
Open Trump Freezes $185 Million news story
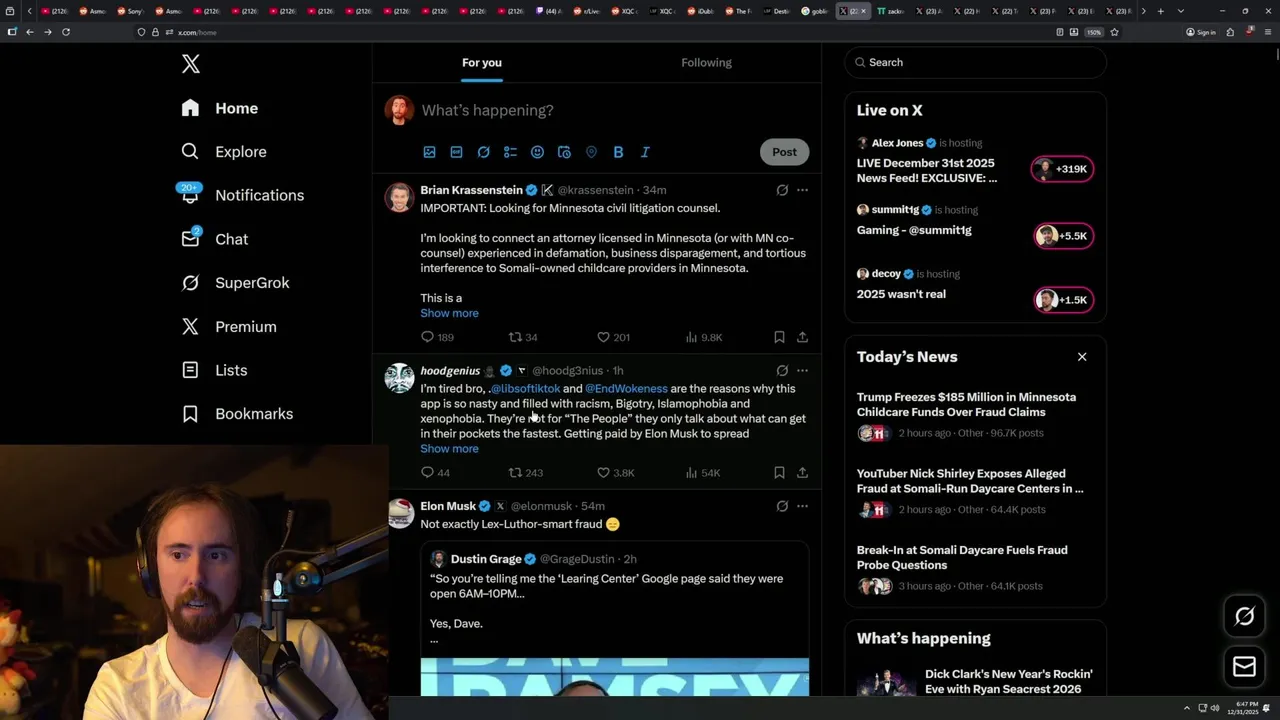[x=975, y=415]
